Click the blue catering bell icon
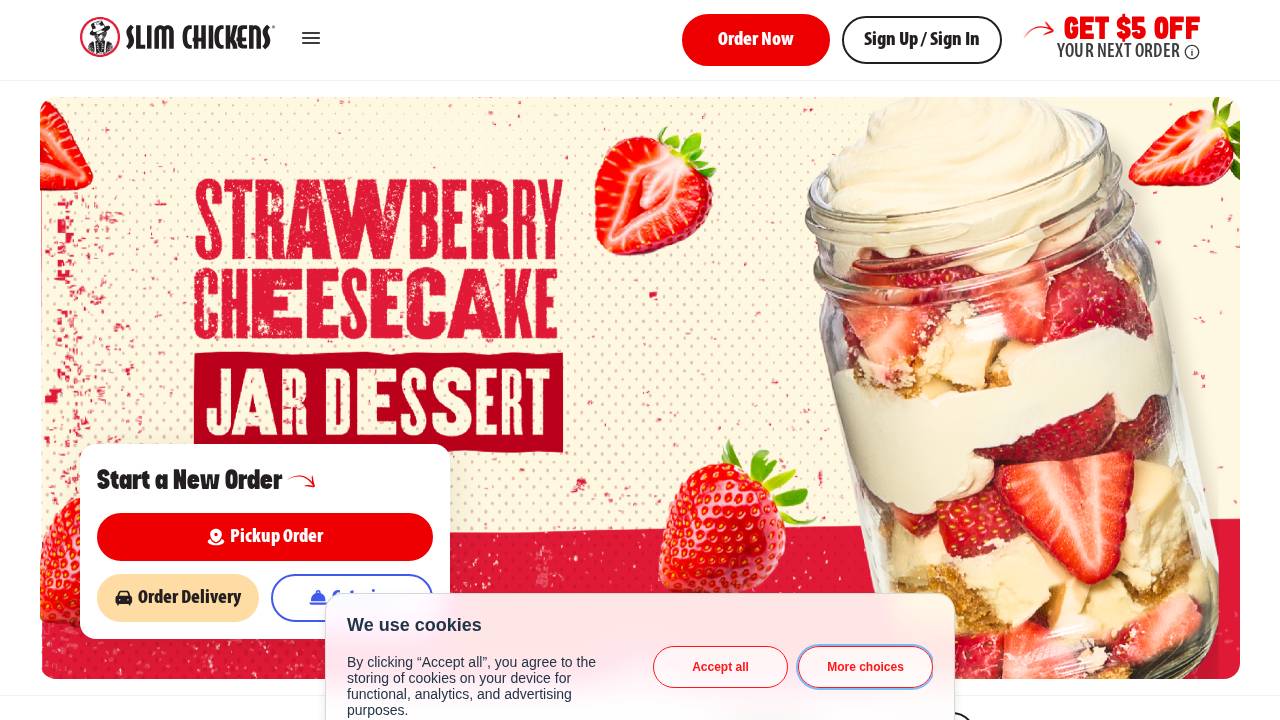This screenshot has height=720, width=1280. click(x=318, y=597)
